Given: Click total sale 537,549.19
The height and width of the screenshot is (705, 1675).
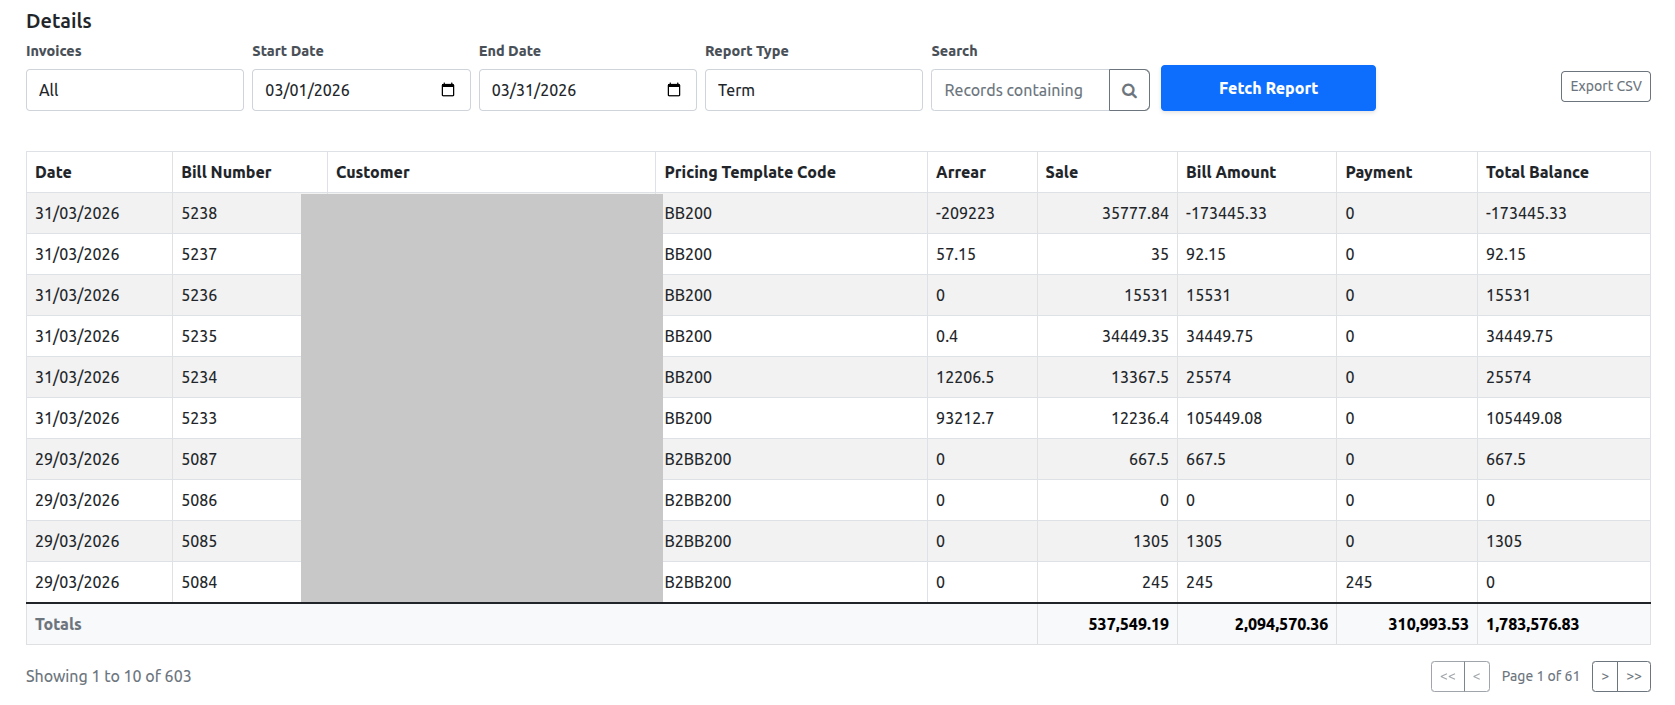Looking at the screenshot, I should [1128, 624].
